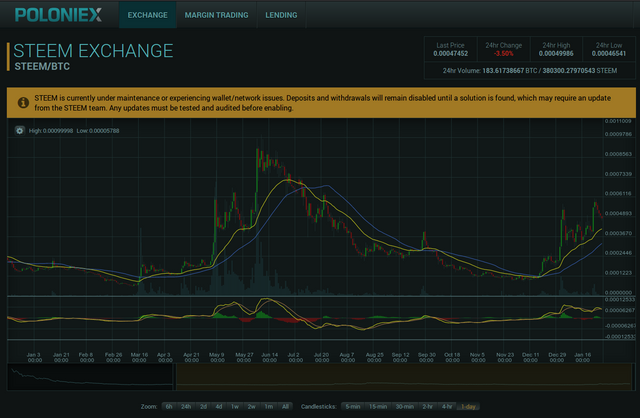Click the Aug 25 date axis label
The image size is (640, 418).
(374, 357)
